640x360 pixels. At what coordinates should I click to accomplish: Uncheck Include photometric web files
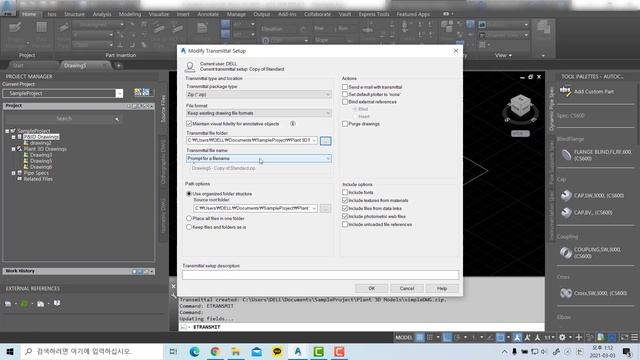coord(345,216)
